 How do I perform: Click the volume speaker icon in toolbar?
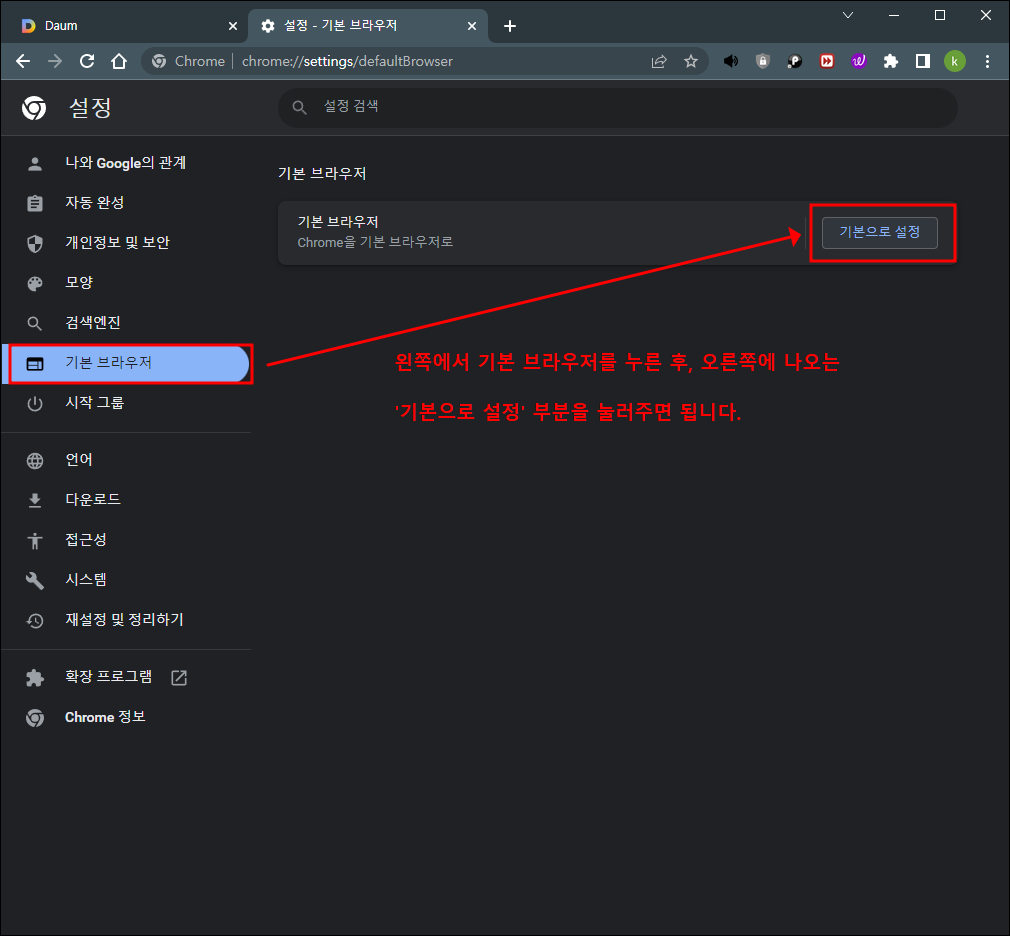click(x=731, y=61)
